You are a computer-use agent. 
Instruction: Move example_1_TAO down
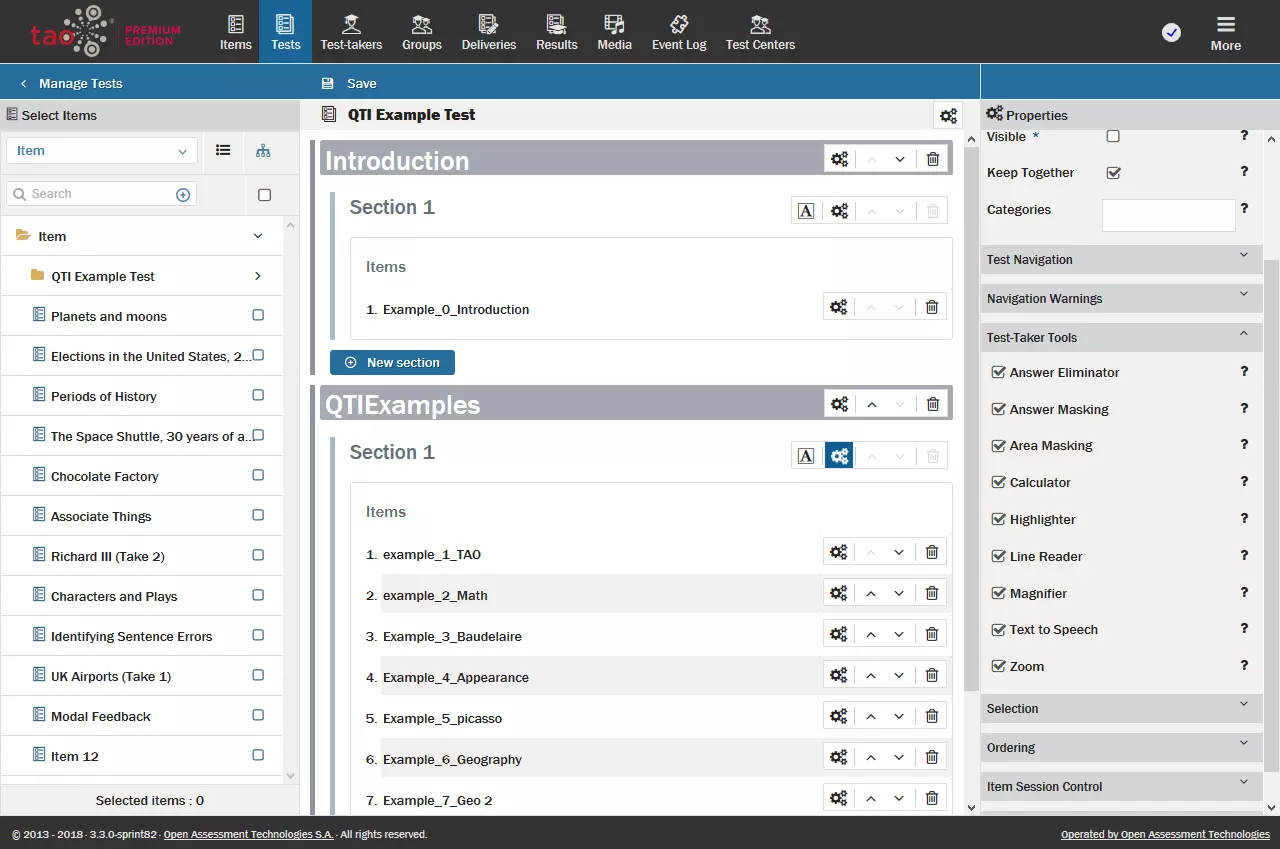click(900, 552)
